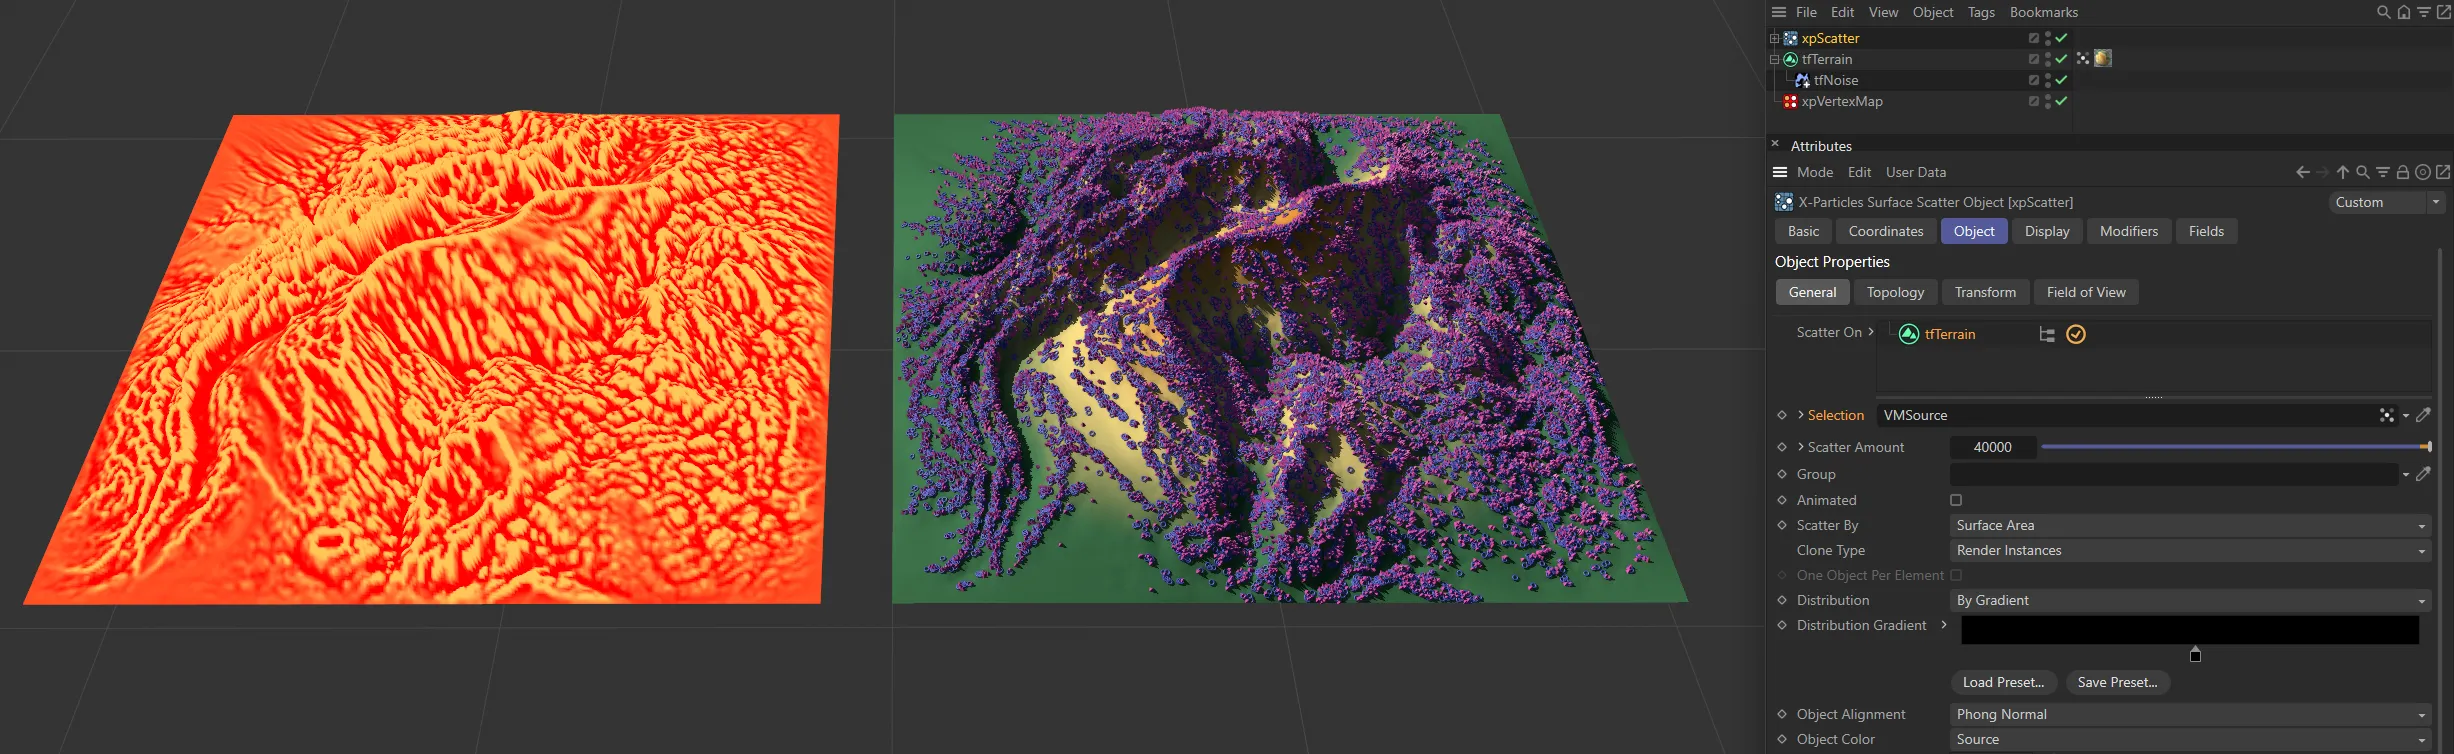Use the Selection field picker eyedropper
The image size is (2454, 754).
click(2423, 415)
